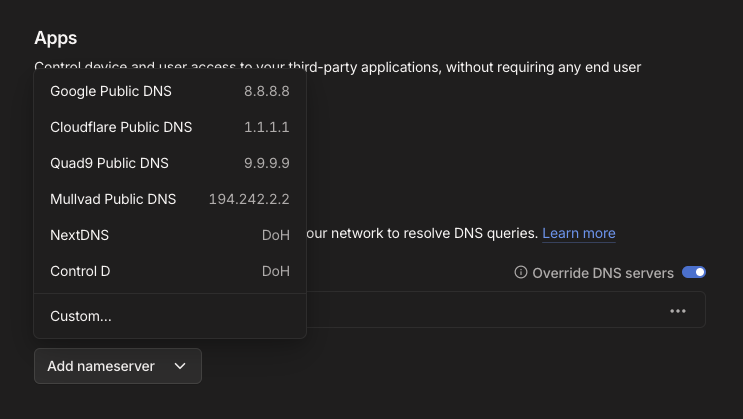Pick Quad9 Public DNS entry
This screenshot has height=419, width=743.
click(109, 163)
